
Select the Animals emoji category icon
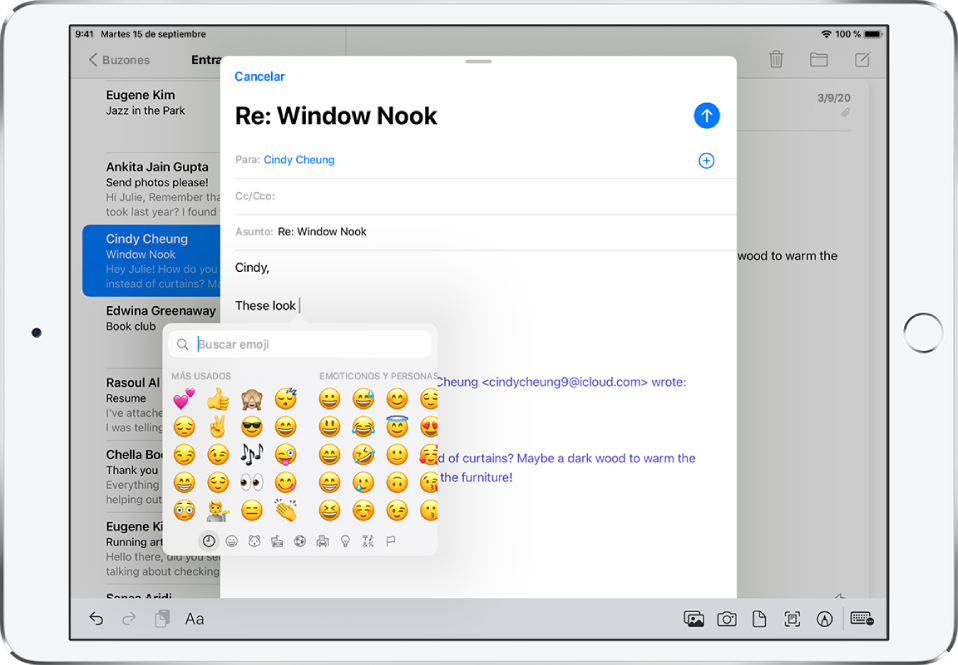(255, 541)
